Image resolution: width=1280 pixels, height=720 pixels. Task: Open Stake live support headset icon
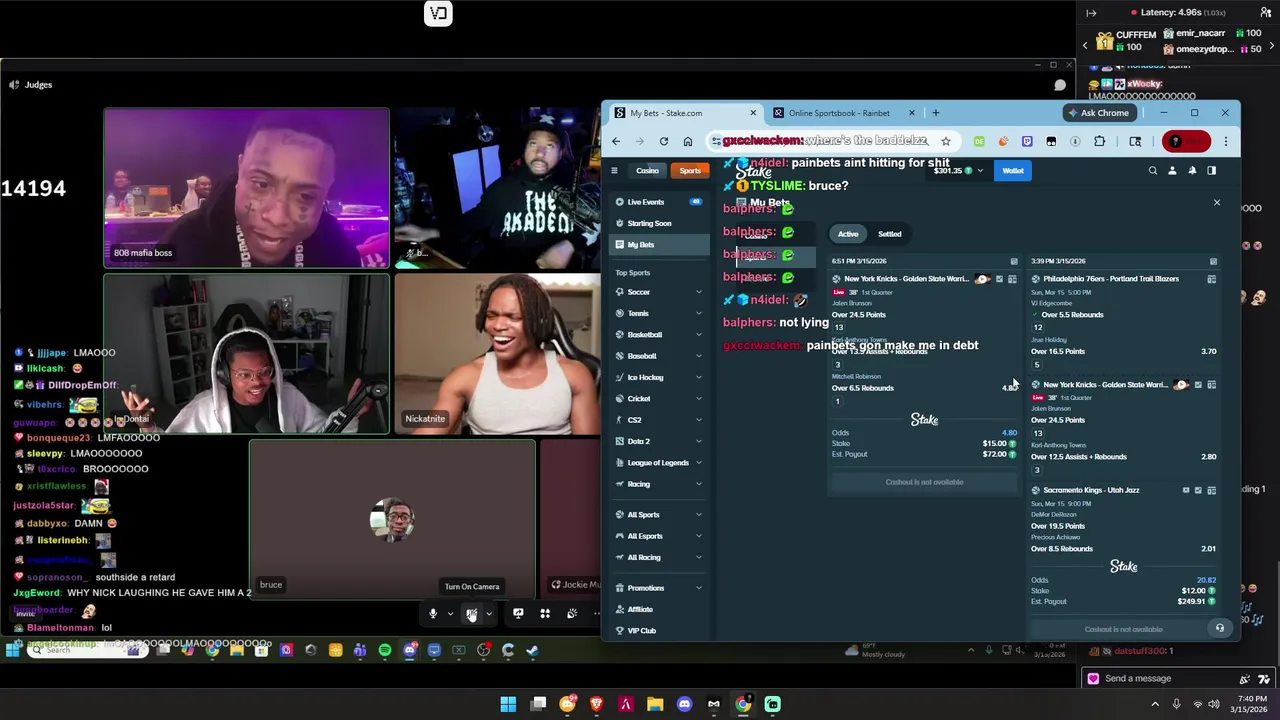pyautogui.click(x=1219, y=628)
